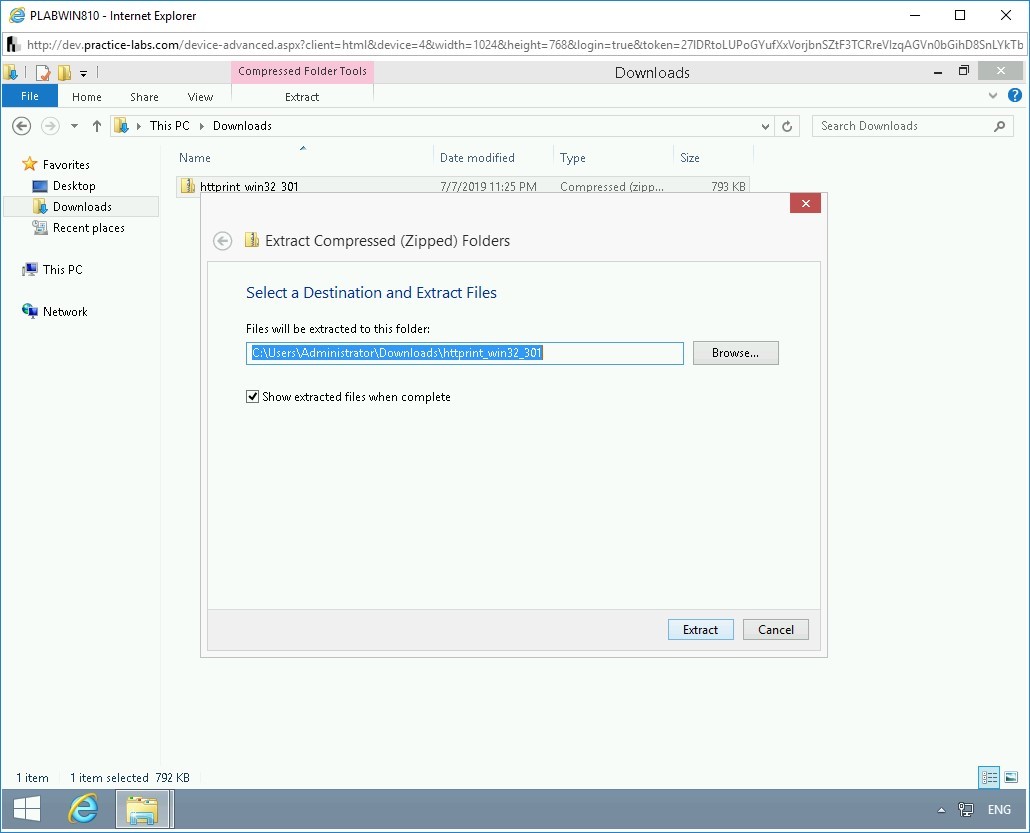Viewport: 1030px width, 833px height.
Task: Open the recent locations dropdown arrow
Action: pyautogui.click(x=74, y=126)
